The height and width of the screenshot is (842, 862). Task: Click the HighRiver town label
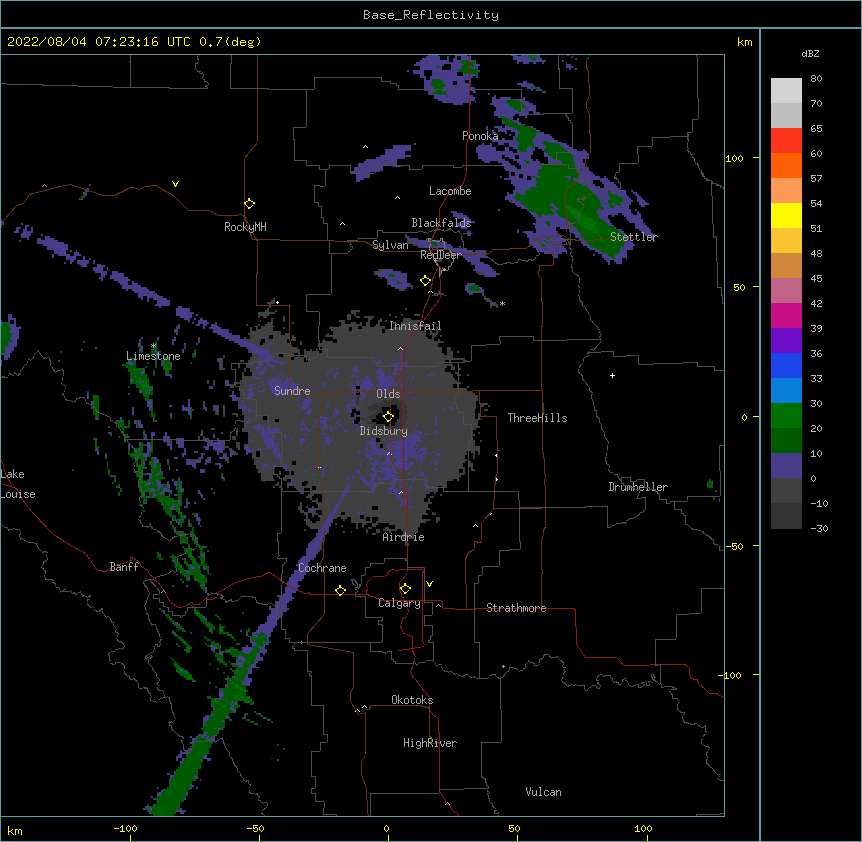coord(430,743)
